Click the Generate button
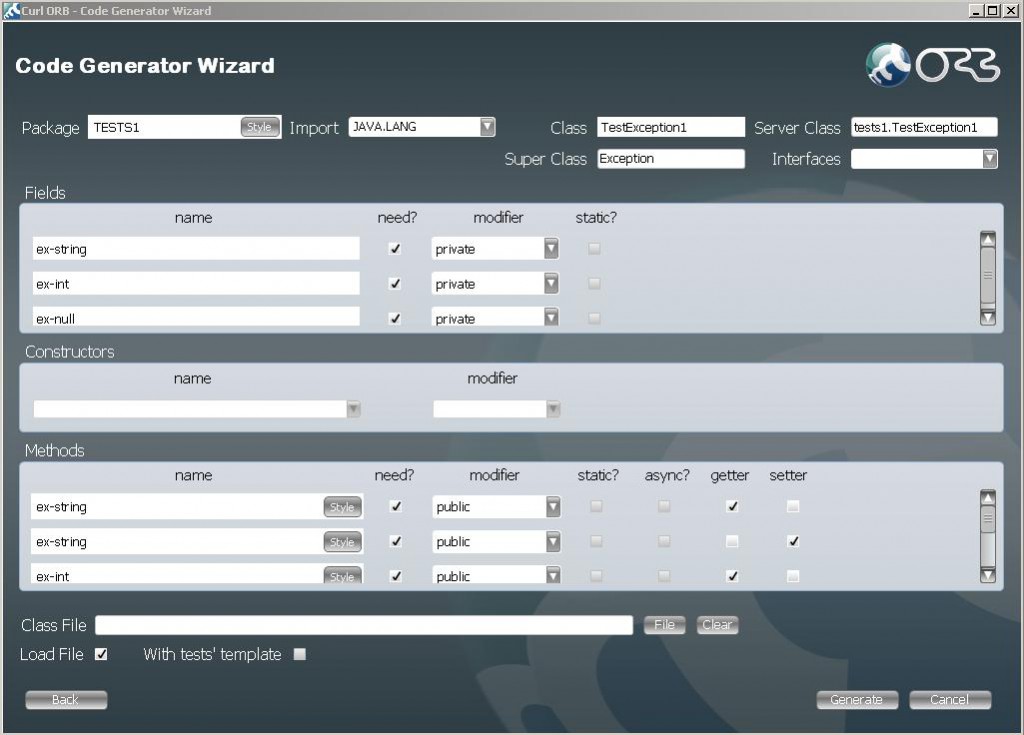The width and height of the screenshot is (1024, 735). [857, 700]
